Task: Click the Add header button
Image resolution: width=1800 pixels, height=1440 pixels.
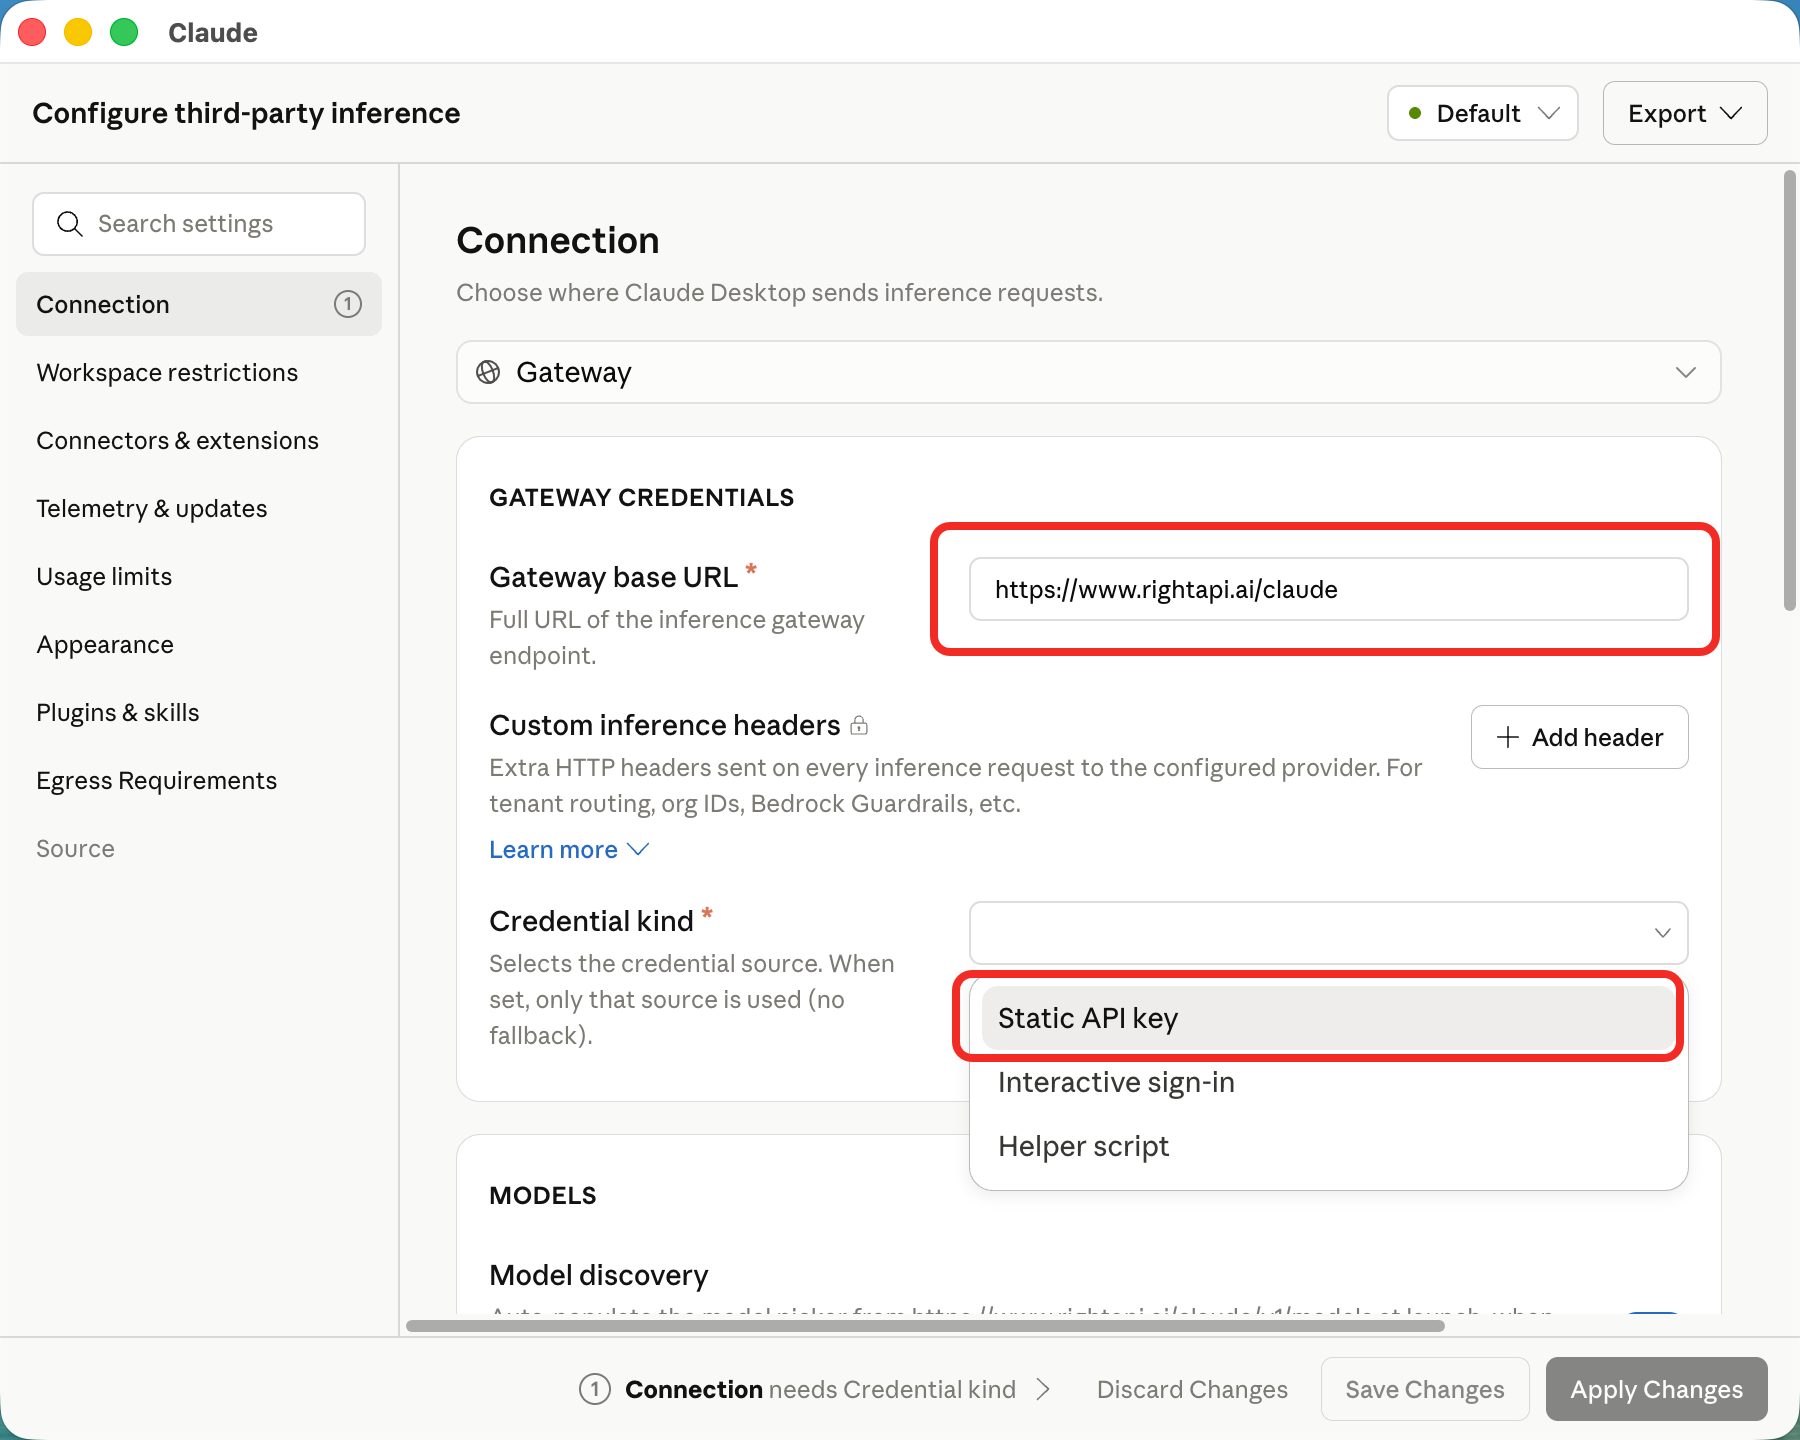Action: point(1579,737)
